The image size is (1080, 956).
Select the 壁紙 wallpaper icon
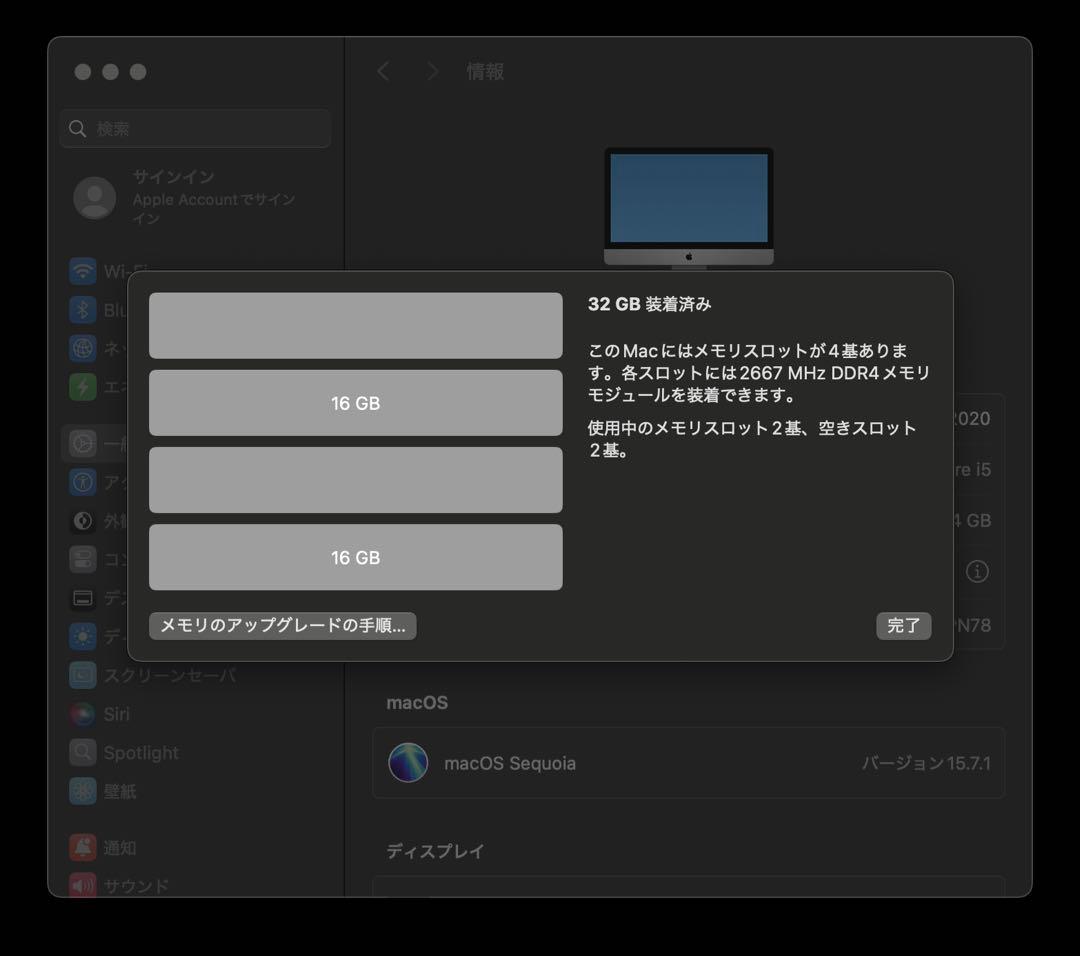point(82,791)
